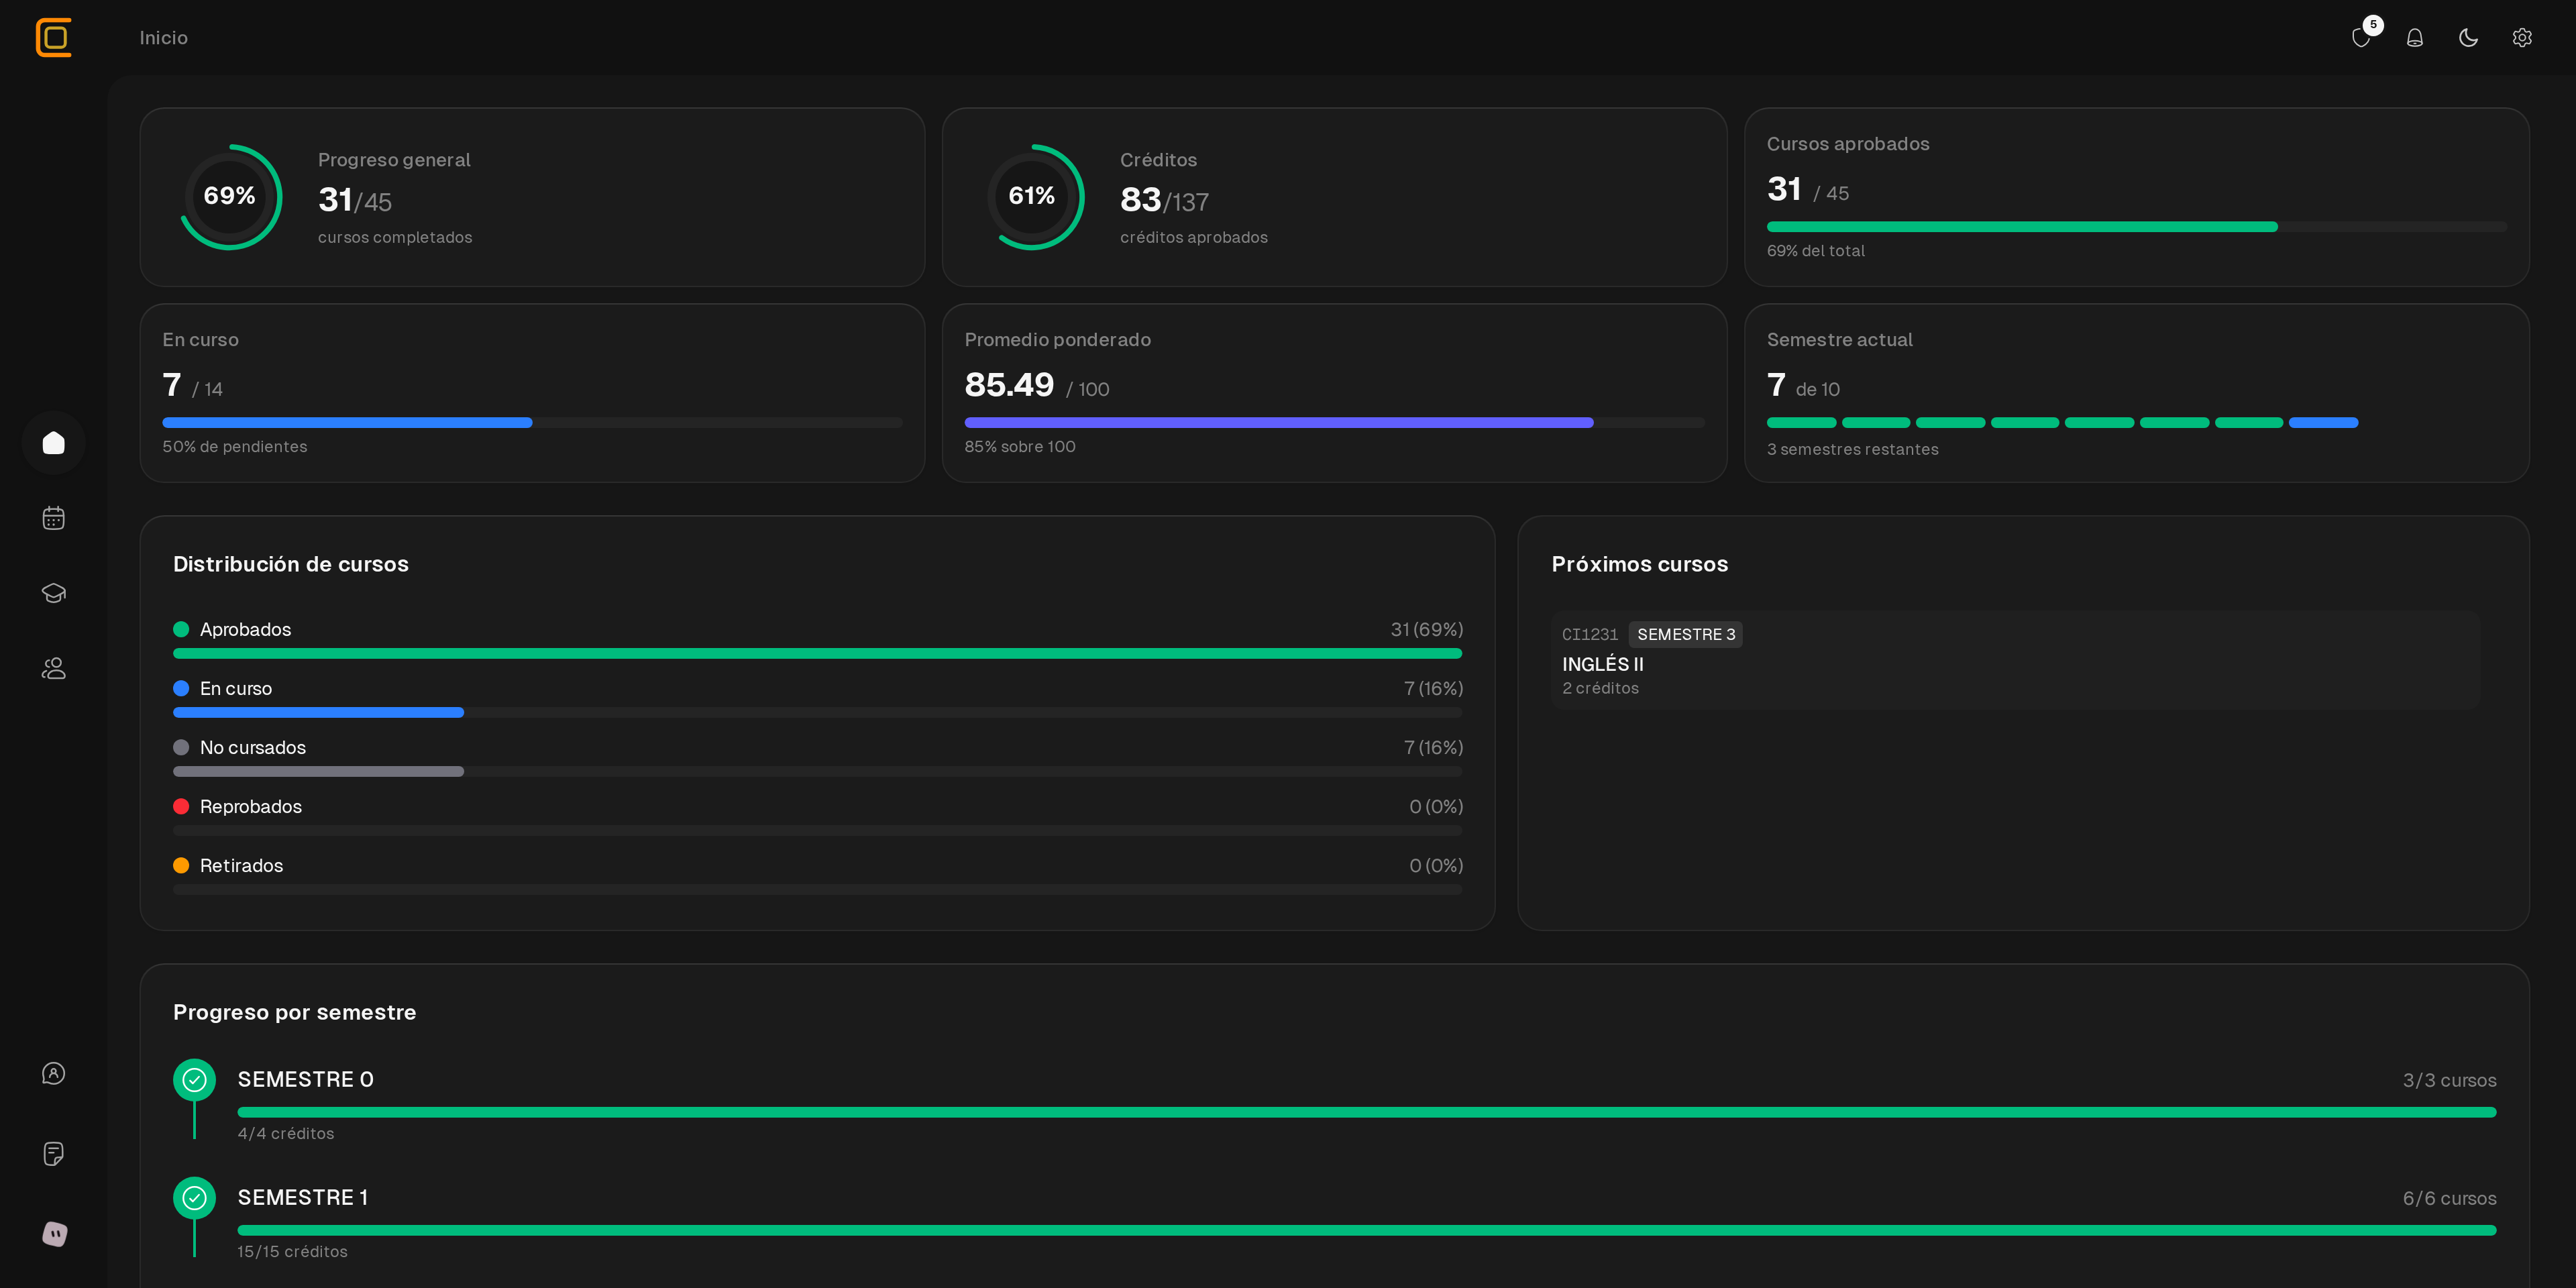Click the SEMESTRE 0 green check icon
This screenshot has width=2576, height=1288.
[x=194, y=1080]
